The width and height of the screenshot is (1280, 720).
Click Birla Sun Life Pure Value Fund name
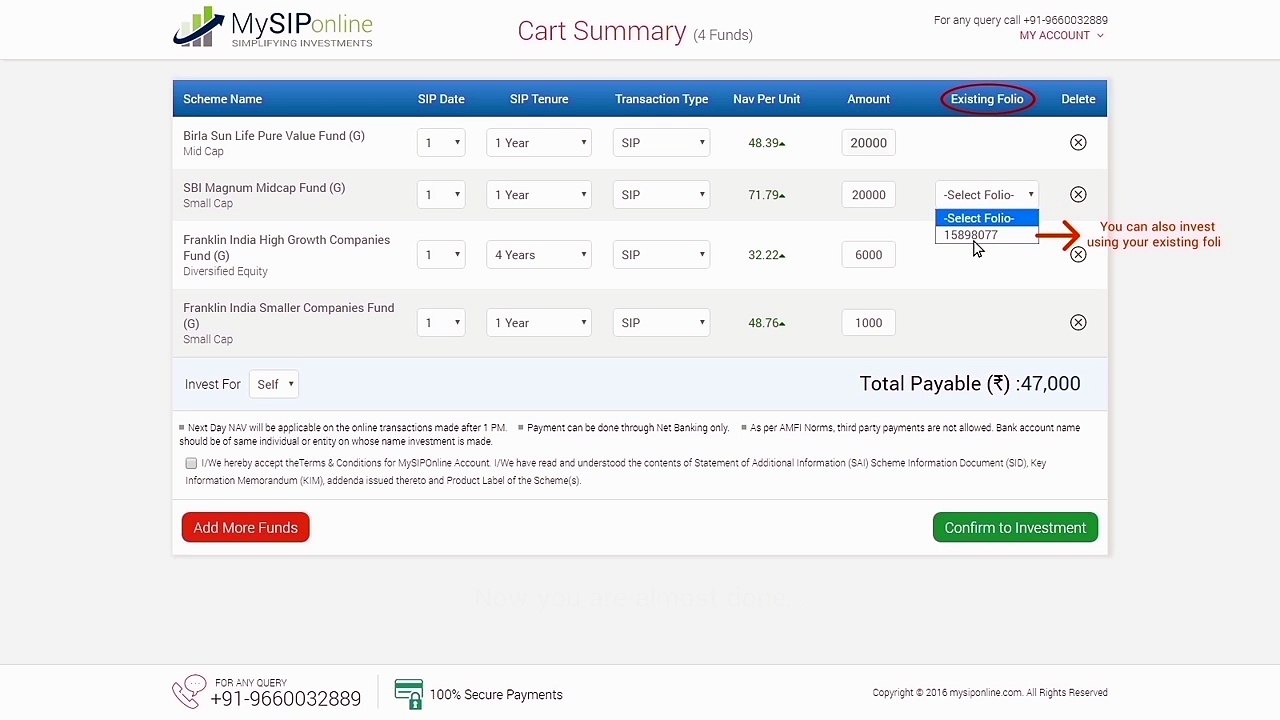pos(274,136)
